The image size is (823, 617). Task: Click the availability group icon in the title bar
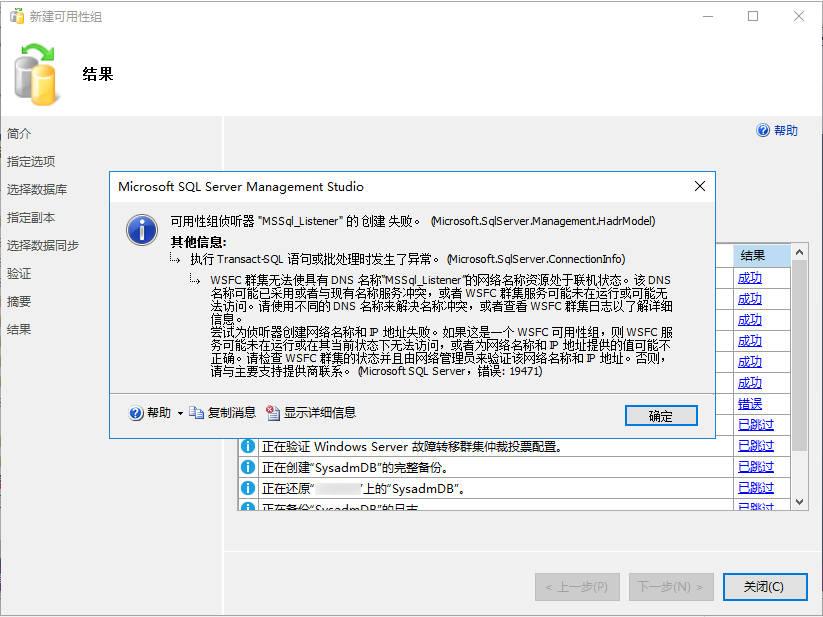tap(17, 16)
